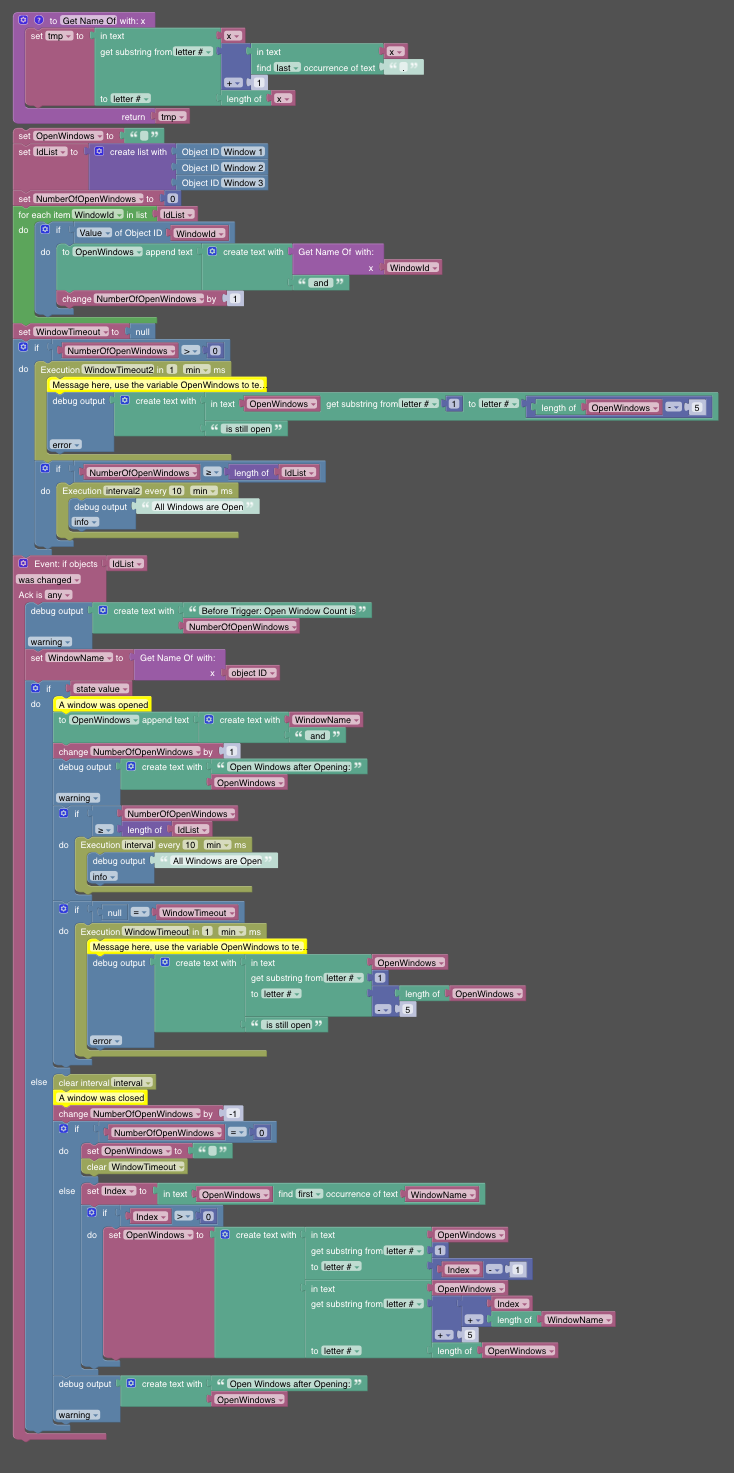
Task: Edit the '.' text in find last occurrence
Action: (x=402, y=68)
